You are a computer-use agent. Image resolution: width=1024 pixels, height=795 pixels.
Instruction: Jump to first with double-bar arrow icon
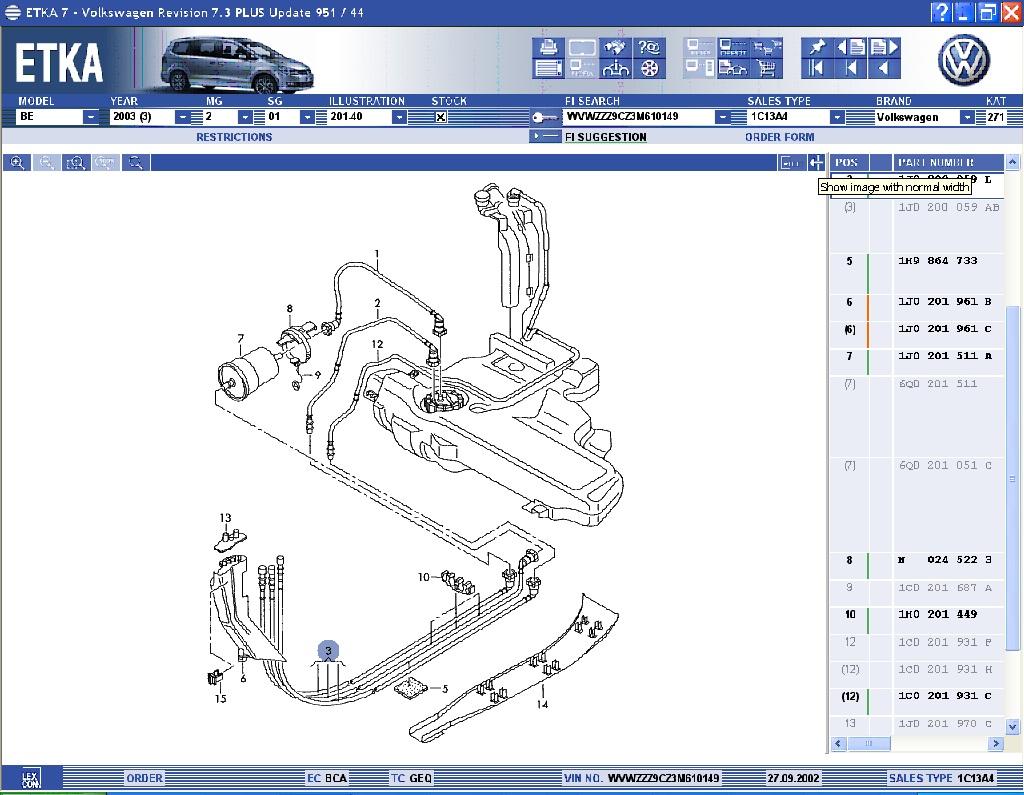(x=817, y=69)
